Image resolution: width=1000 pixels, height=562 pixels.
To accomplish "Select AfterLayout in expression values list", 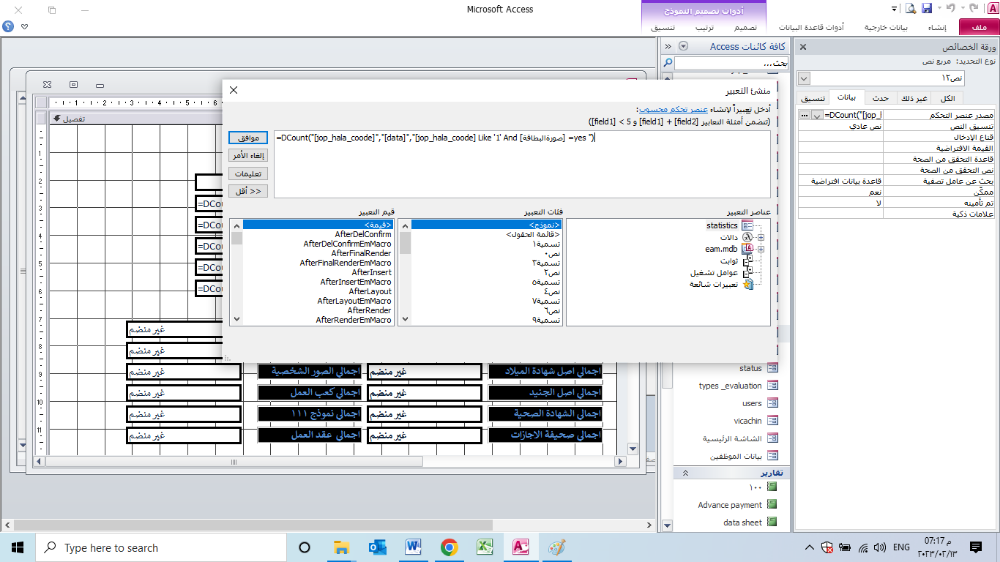I will (x=370, y=292).
